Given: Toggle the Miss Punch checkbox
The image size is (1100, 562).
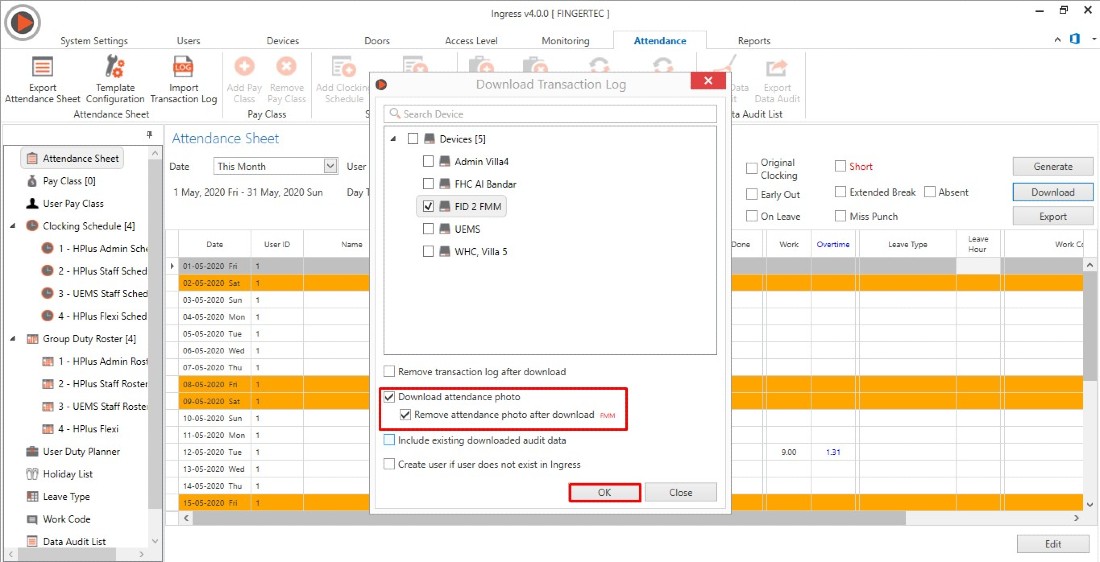Looking at the screenshot, I should (x=840, y=216).
